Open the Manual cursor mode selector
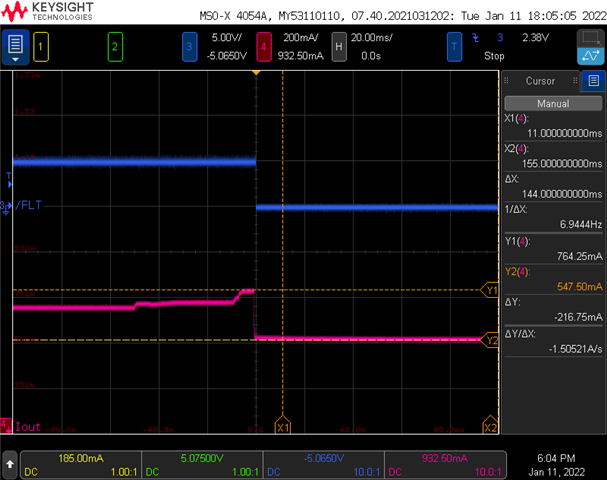 click(x=553, y=103)
